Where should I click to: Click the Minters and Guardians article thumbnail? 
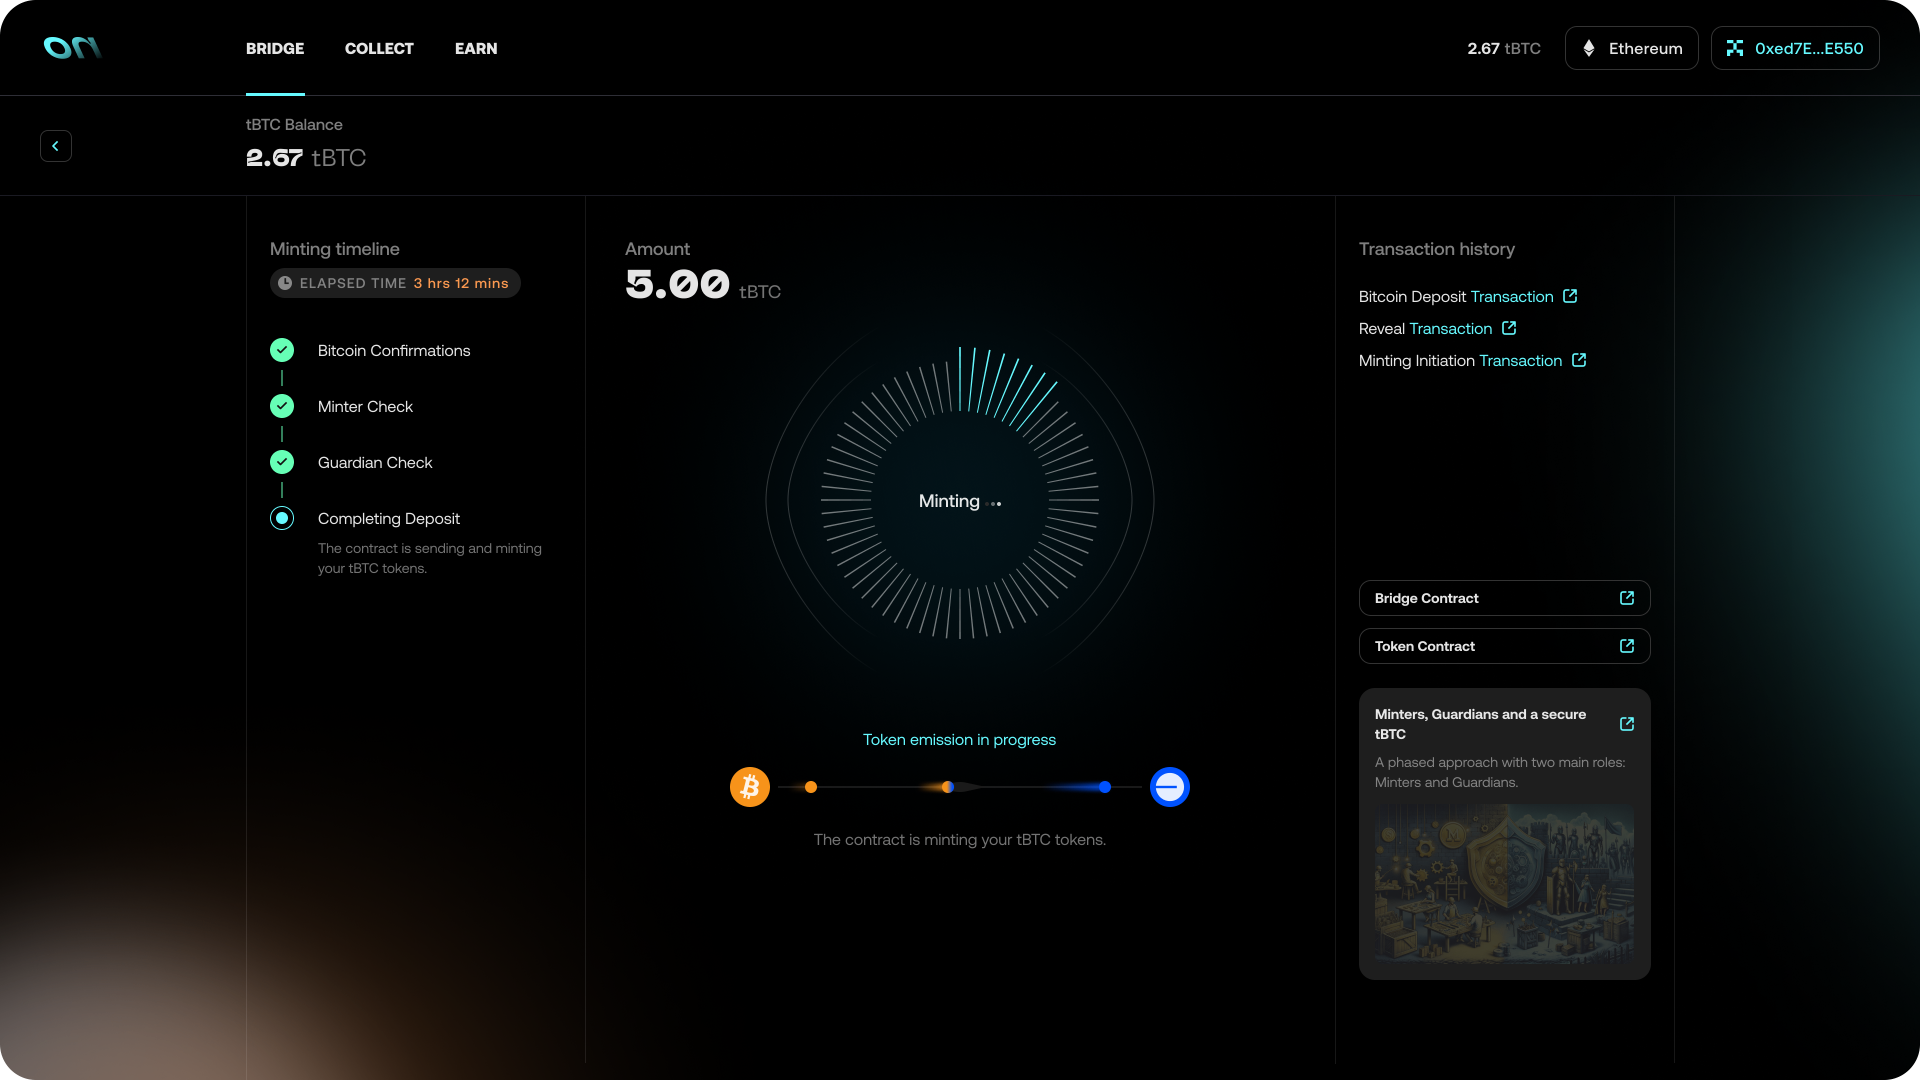[x=1504, y=884]
